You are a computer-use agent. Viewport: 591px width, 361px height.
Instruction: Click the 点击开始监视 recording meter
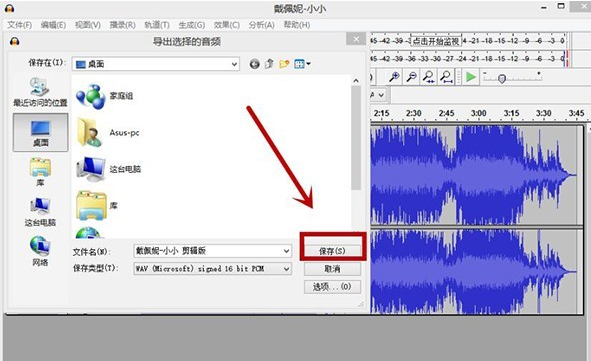(436, 41)
